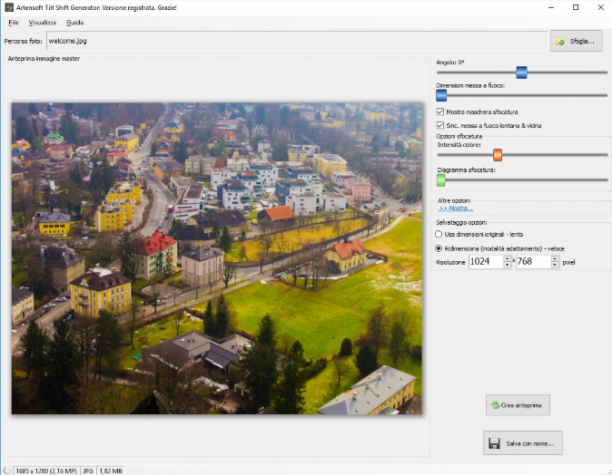This screenshot has height=475, width=612.
Task: Click the master image preview
Action: 217,258
